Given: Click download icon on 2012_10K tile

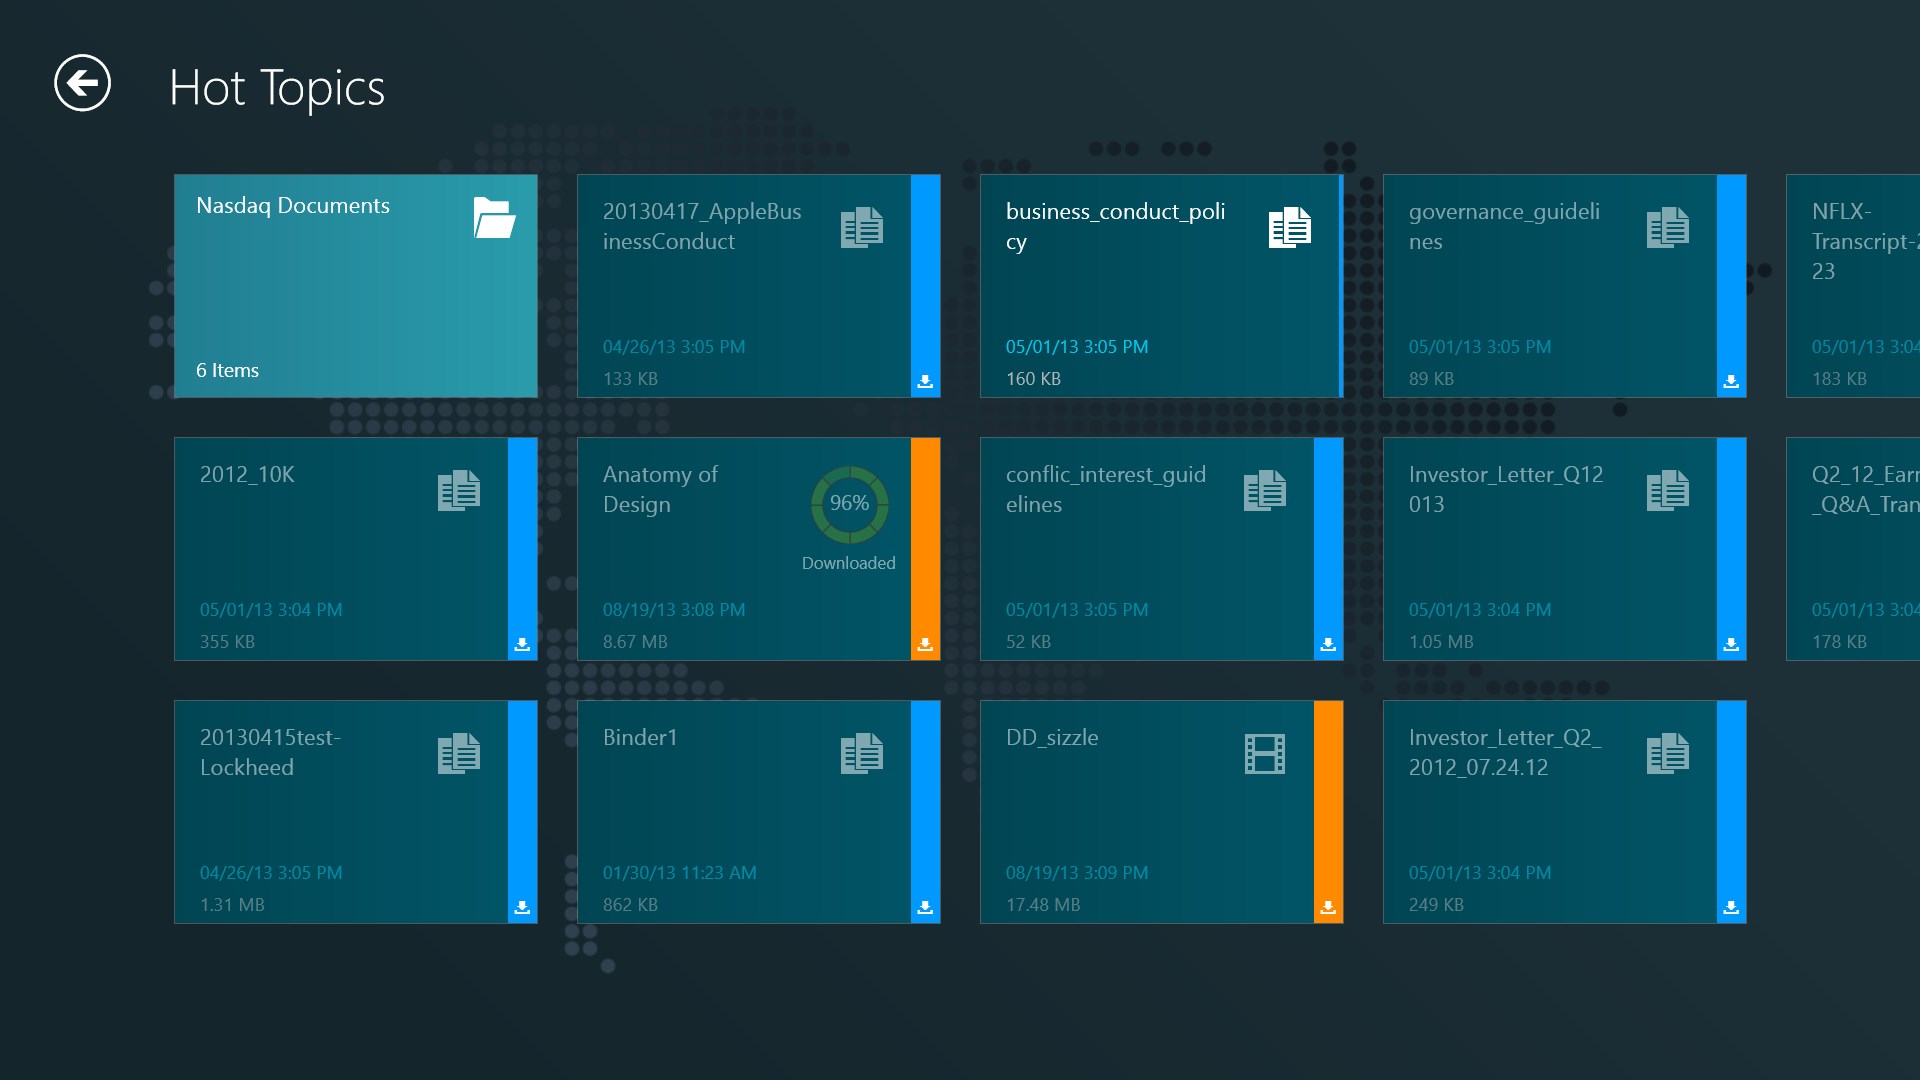Looking at the screenshot, I should [x=522, y=645].
